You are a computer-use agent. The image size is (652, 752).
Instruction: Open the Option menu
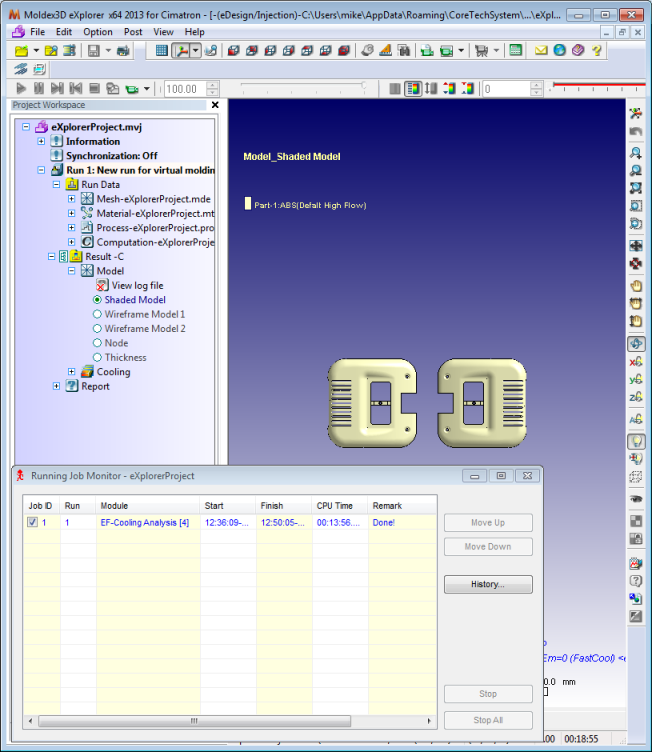(x=98, y=32)
